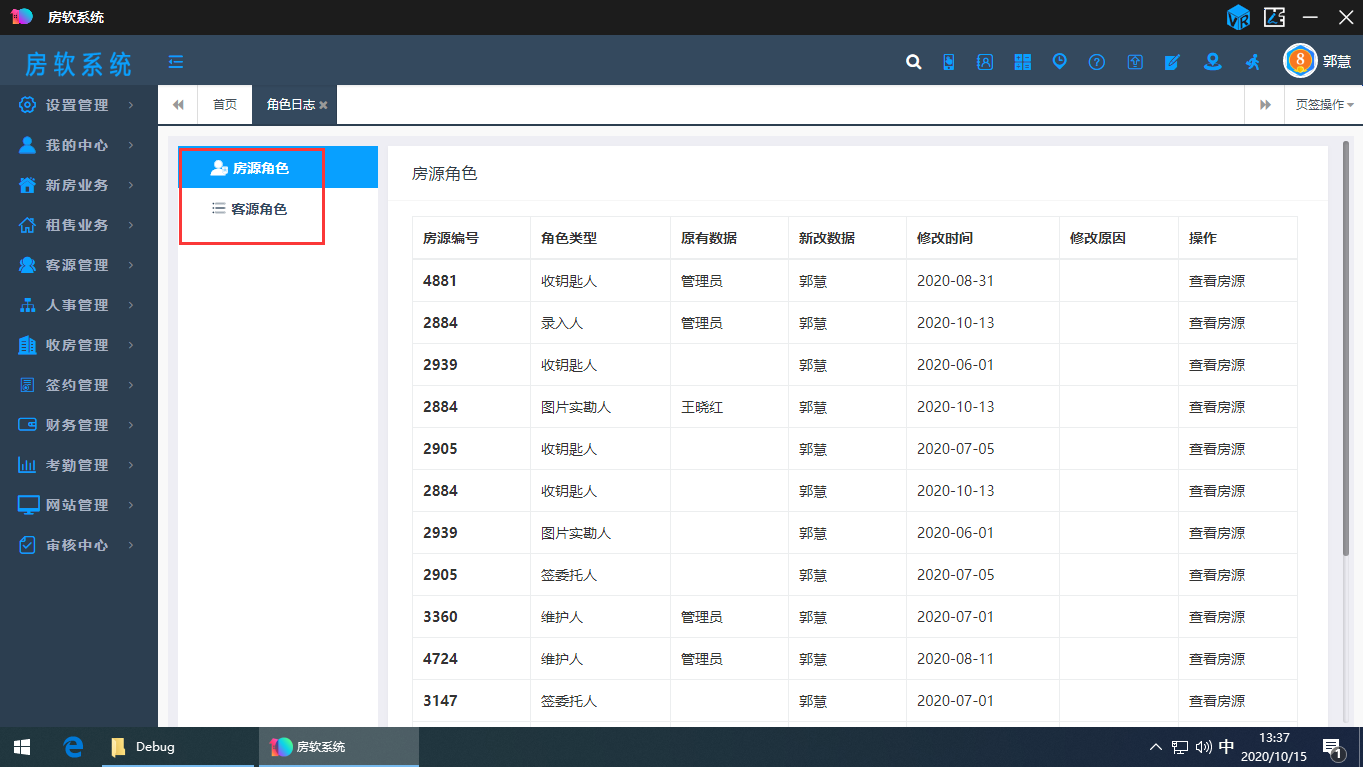Click the search magnifier icon in header
1363x767 pixels.
point(913,62)
